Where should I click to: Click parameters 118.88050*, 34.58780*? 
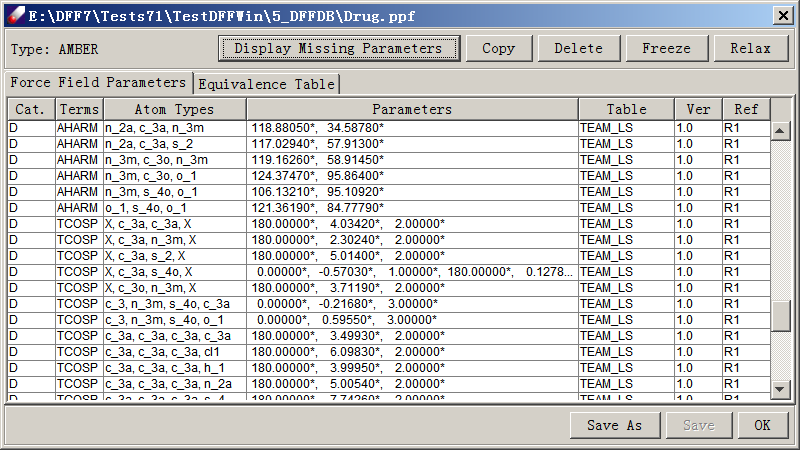coord(412,128)
